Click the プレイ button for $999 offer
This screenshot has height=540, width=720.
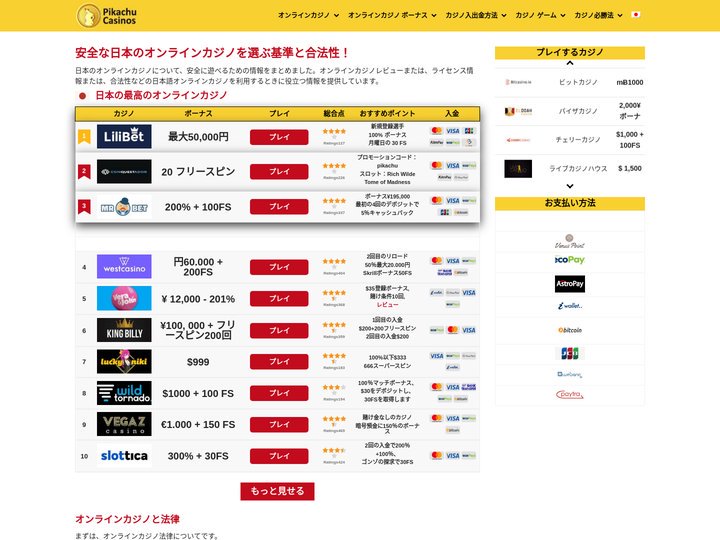(279, 362)
